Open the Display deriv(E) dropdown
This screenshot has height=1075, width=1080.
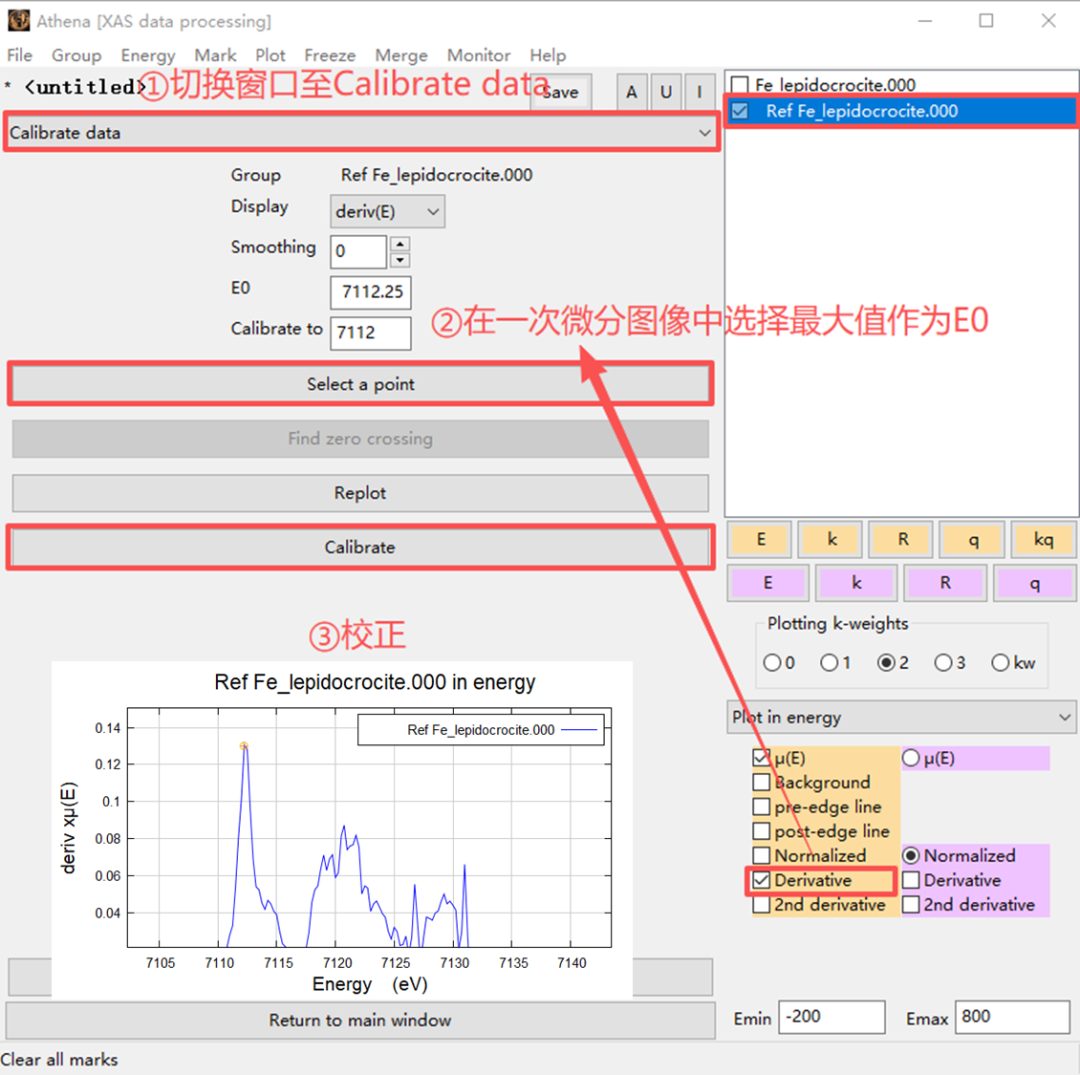[x=387, y=211]
